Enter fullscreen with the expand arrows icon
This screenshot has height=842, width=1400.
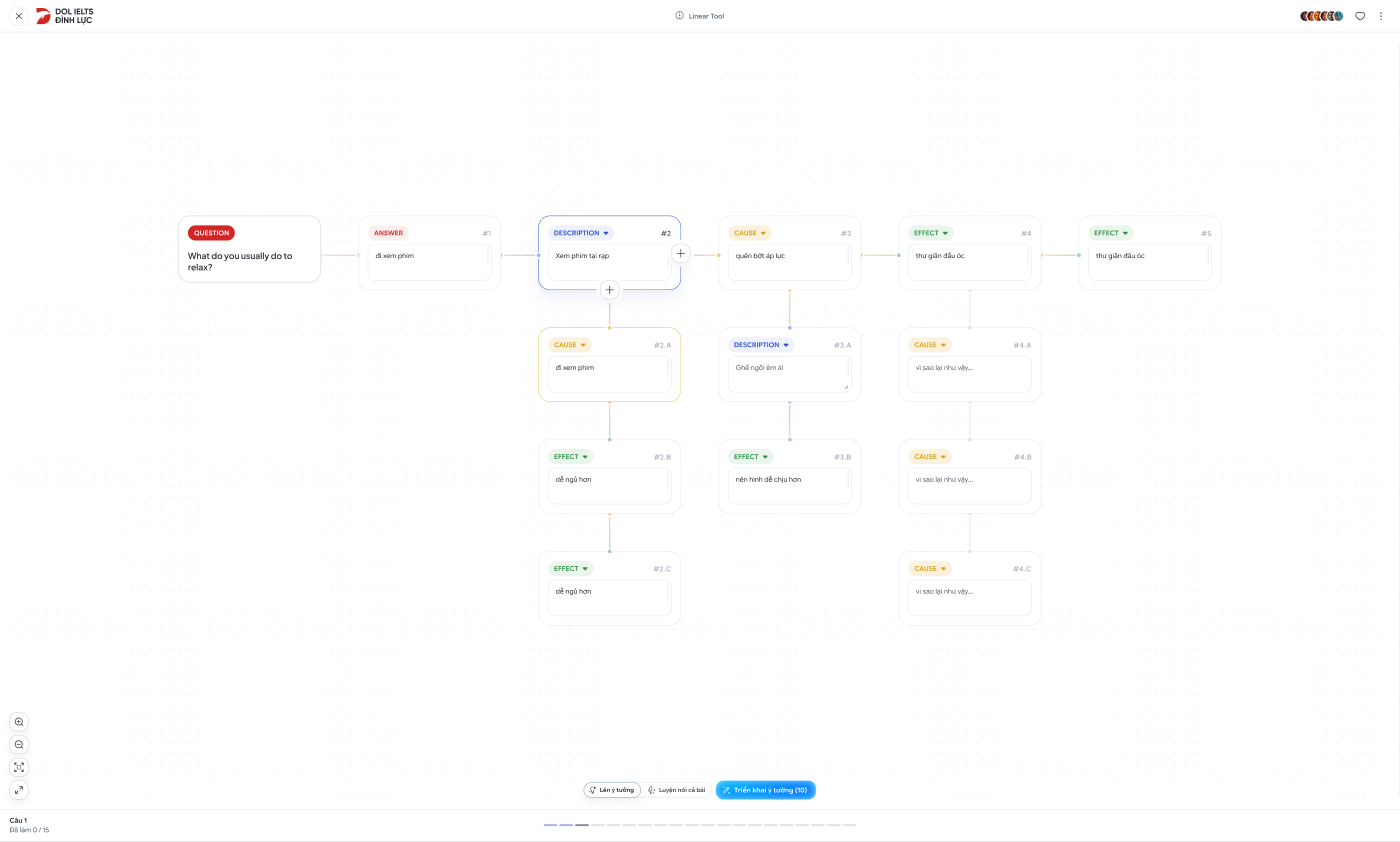tap(19, 790)
